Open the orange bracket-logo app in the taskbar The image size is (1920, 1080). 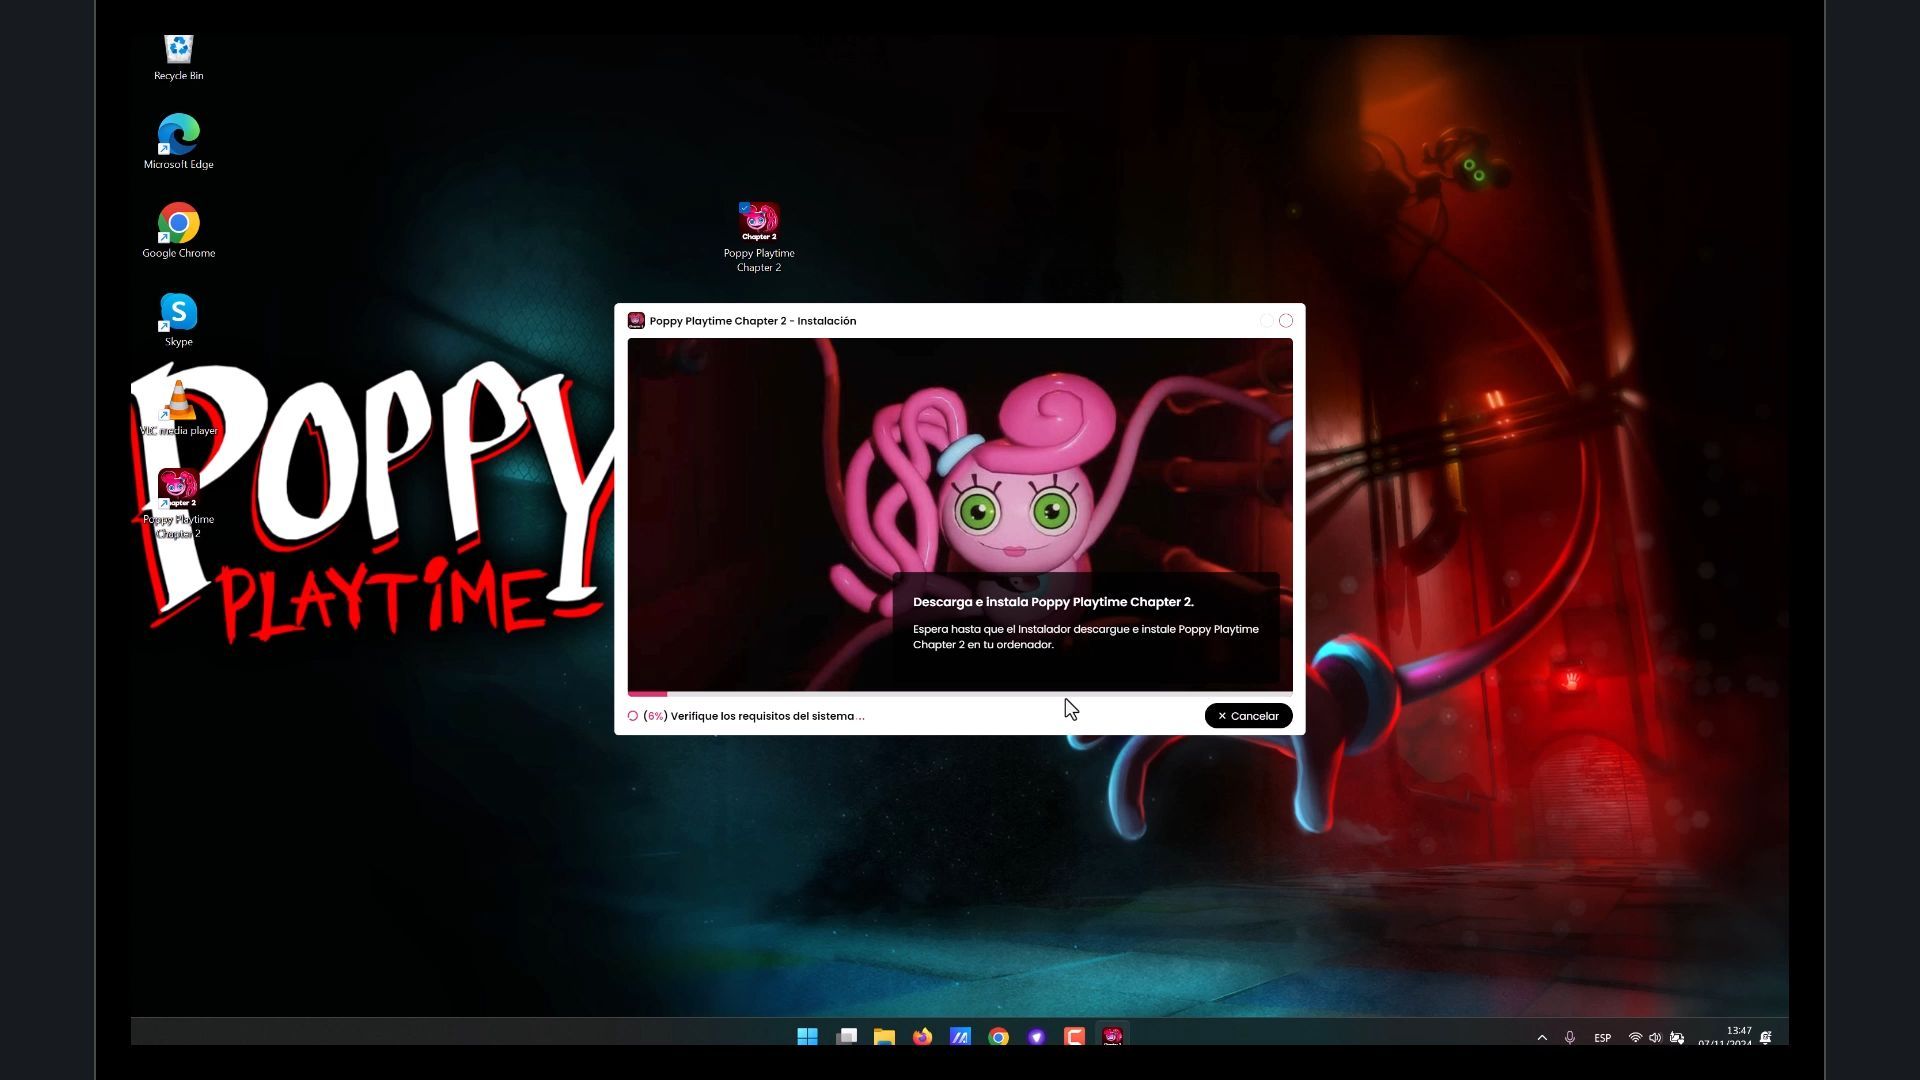click(x=1074, y=1037)
